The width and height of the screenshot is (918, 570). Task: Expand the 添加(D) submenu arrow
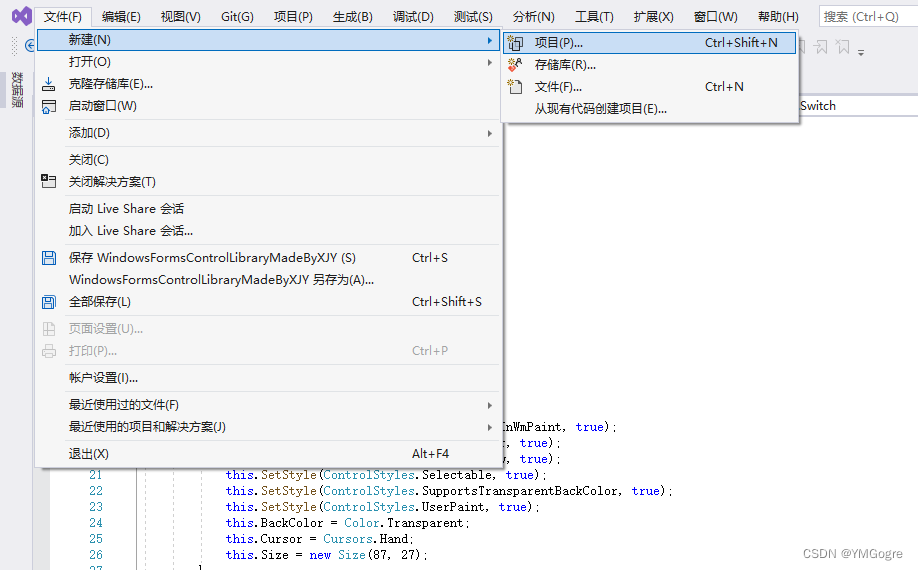click(489, 133)
